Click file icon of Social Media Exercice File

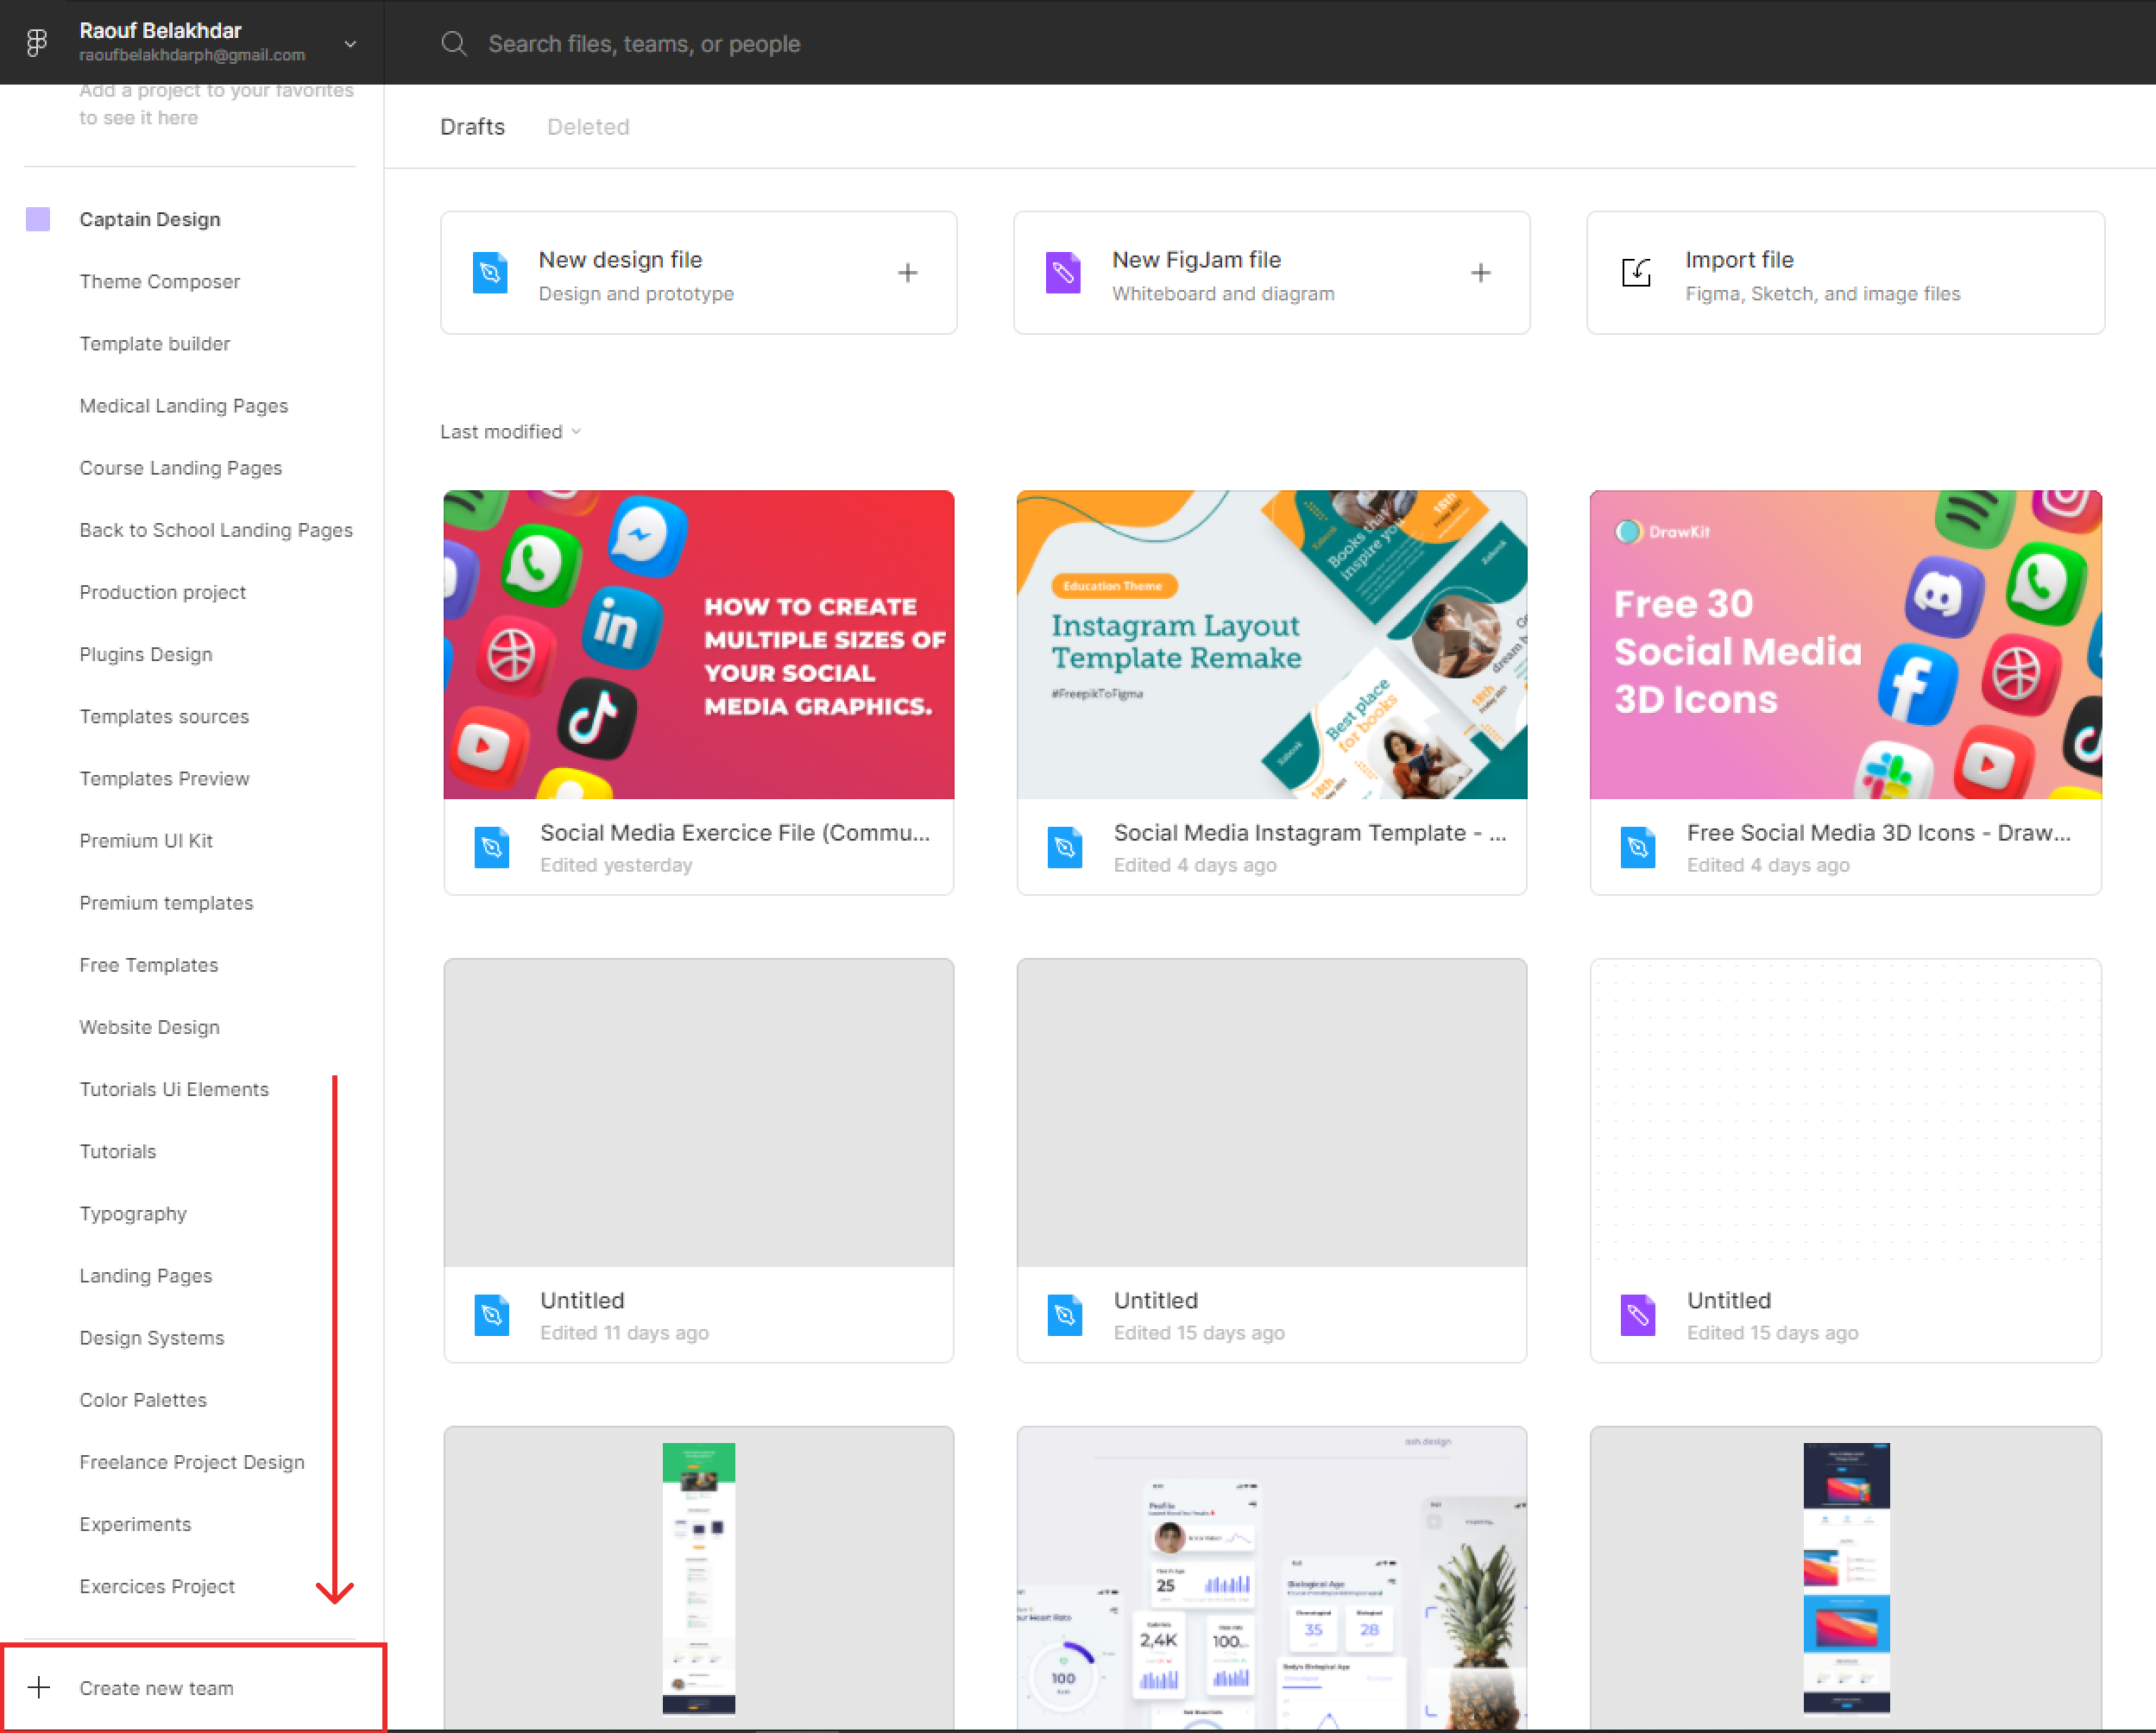[491, 847]
